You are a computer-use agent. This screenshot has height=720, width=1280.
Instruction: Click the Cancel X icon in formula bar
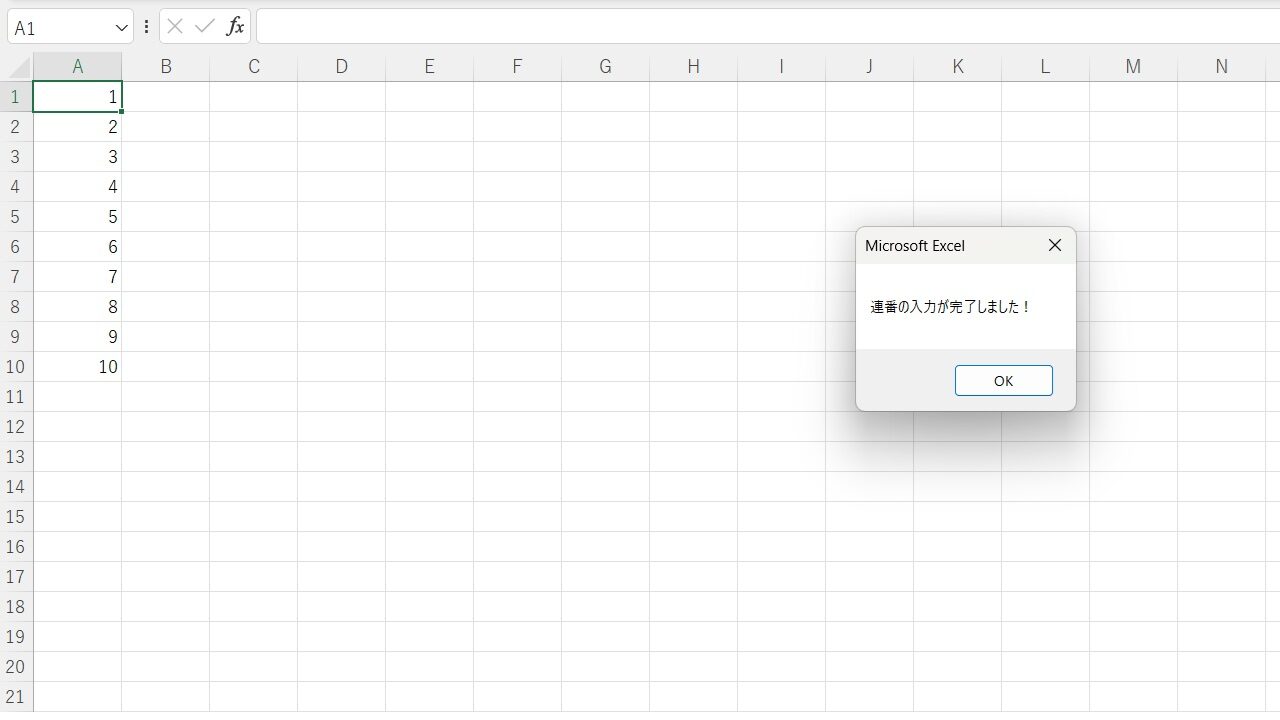[175, 27]
